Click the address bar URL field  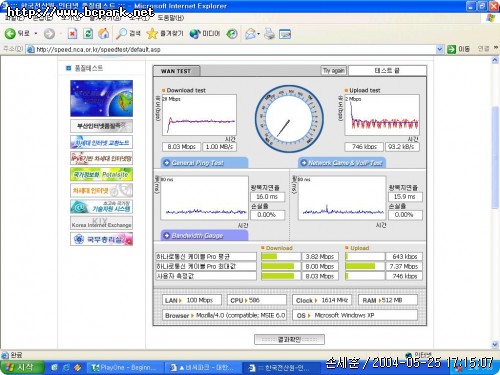tap(232, 50)
